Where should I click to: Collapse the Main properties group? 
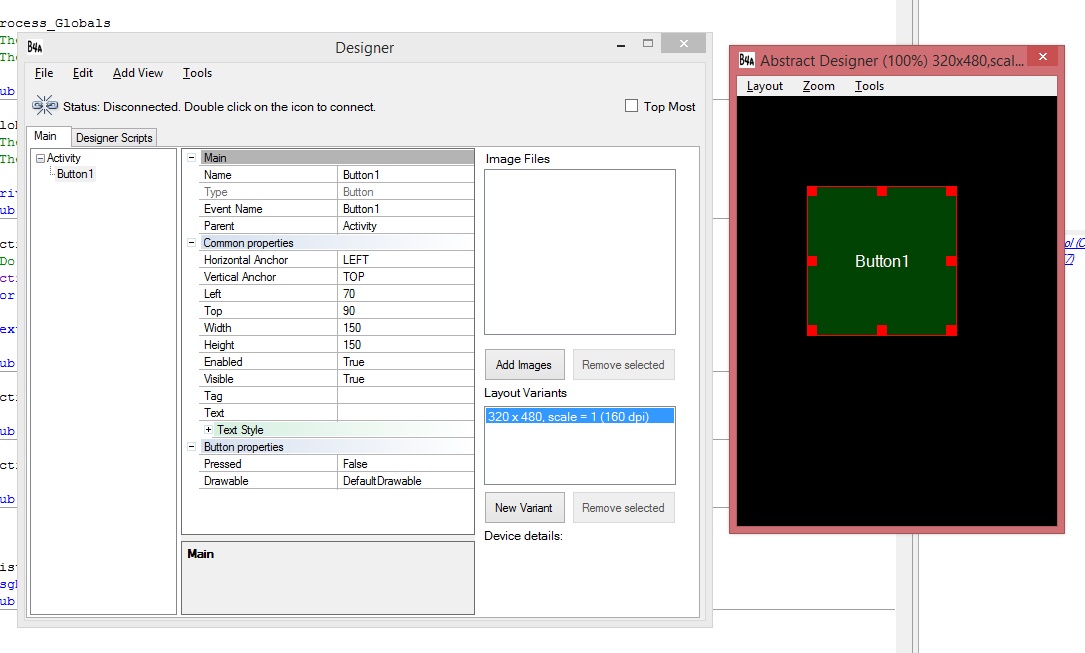click(192, 158)
